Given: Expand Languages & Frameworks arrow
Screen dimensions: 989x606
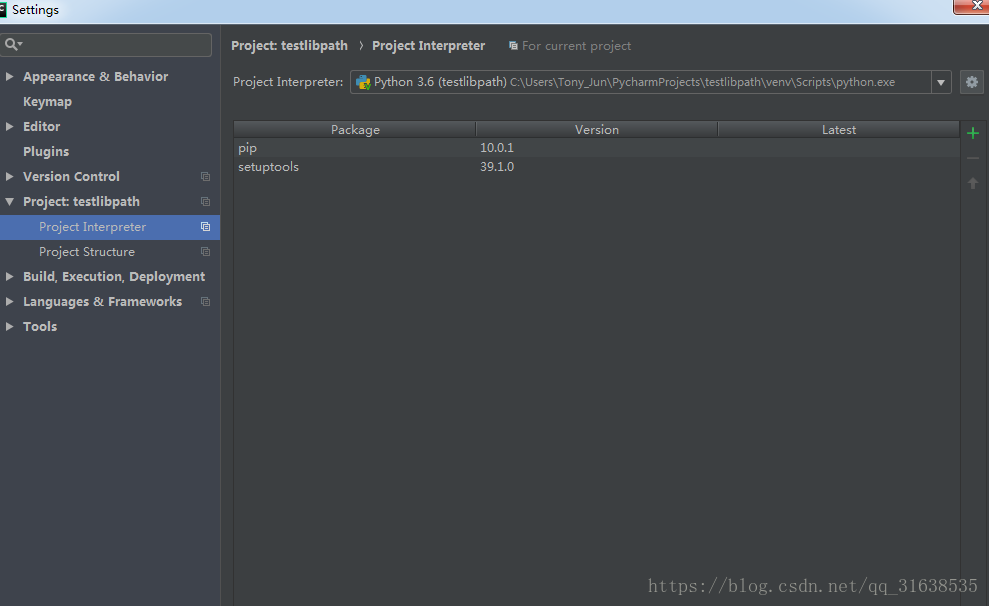Looking at the screenshot, I should pyautogui.click(x=9, y=301).
